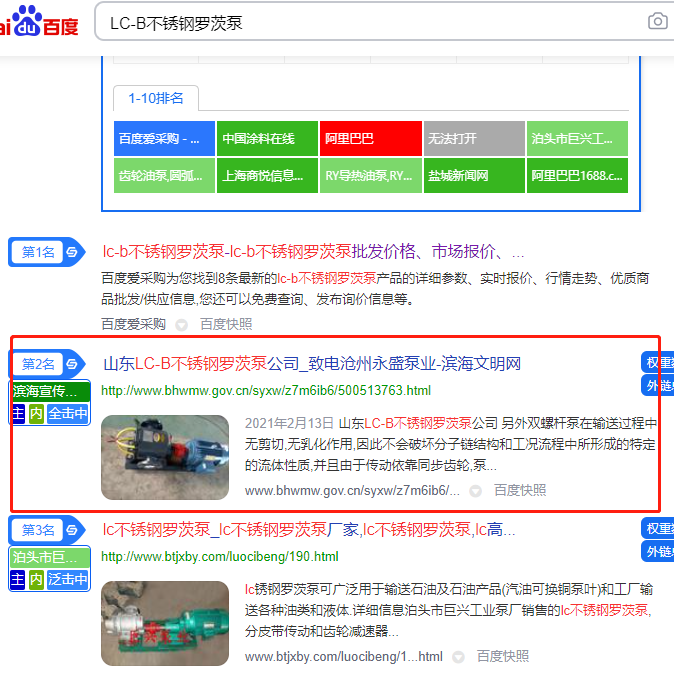The width and height of the screenshot is (674, 678).
Task: Open 百度快照 for the first result
Action: click(226, 324)
